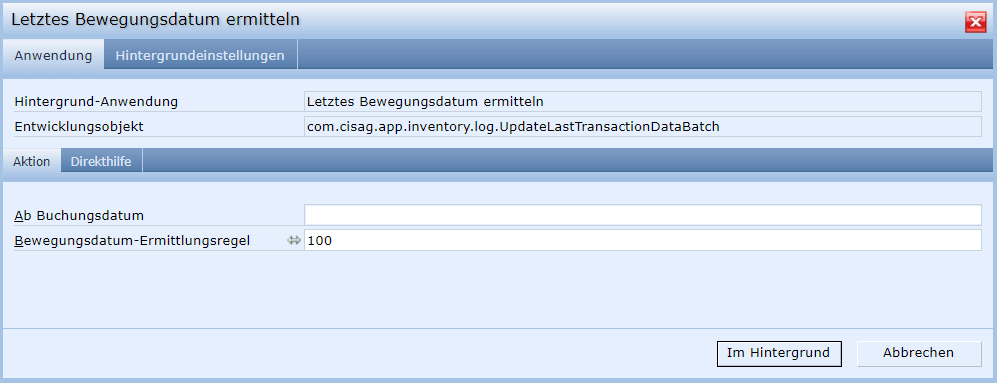Close the dialog with red X
The width and height of the screenshot is (997, 383).
click(975, 22)
